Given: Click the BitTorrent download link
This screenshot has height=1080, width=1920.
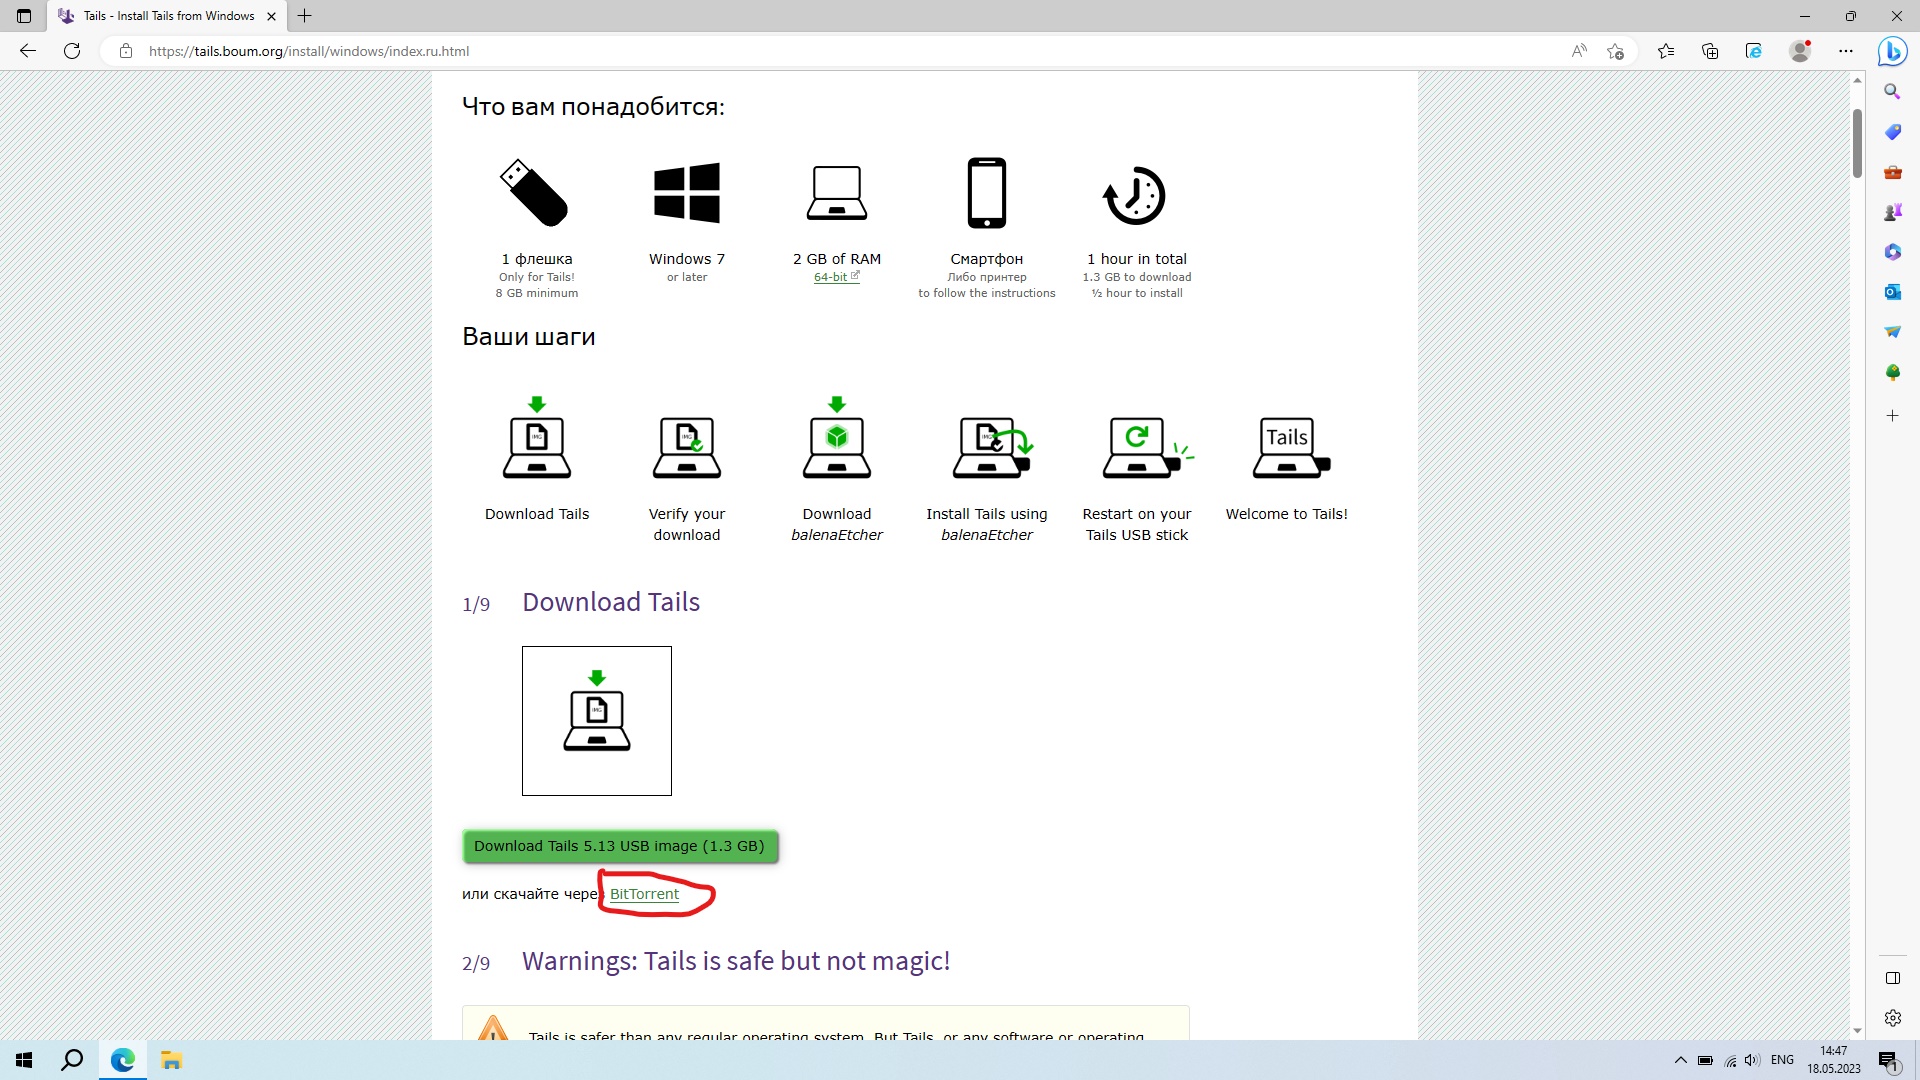Looking at the screenshot, I should pos(644,894).
